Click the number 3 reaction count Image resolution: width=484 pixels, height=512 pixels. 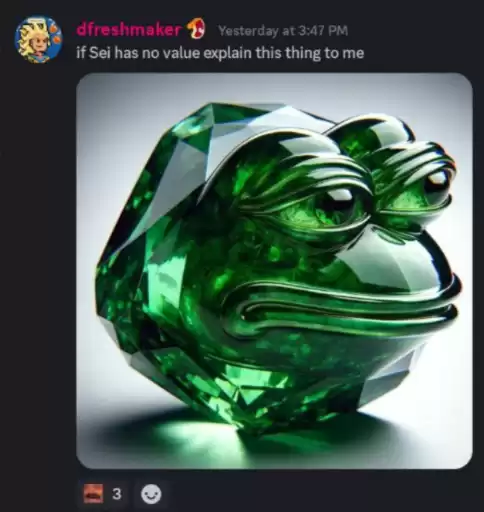click(117, 494)
